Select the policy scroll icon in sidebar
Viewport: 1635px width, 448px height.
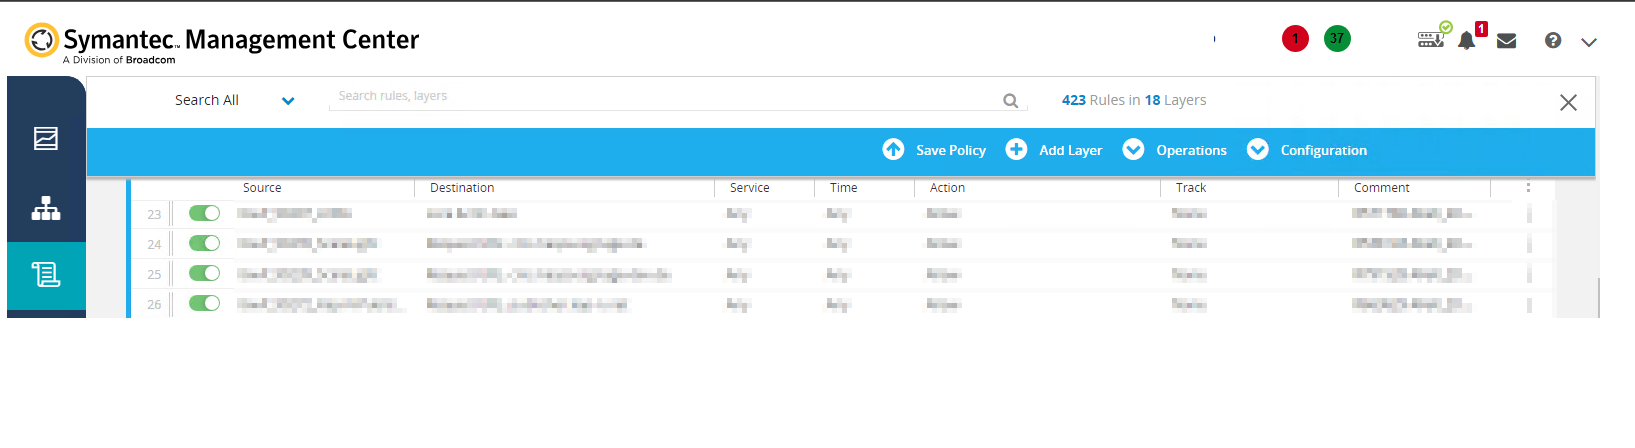pos(46,275)
